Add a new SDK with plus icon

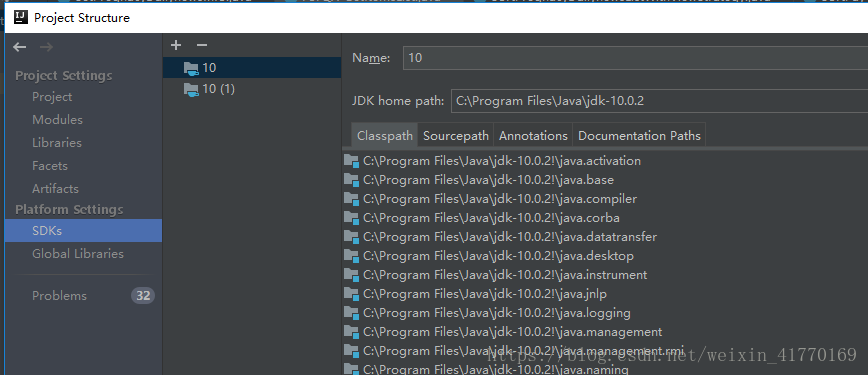176,45
